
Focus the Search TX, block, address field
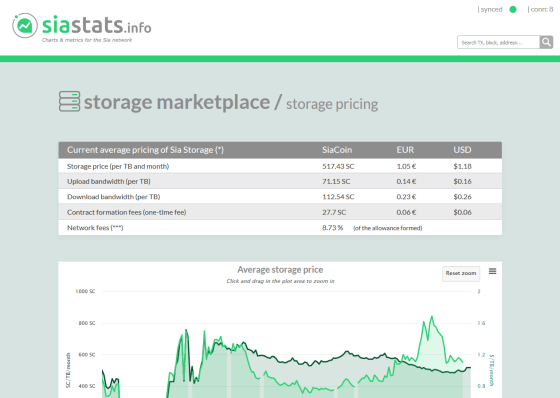498,42
